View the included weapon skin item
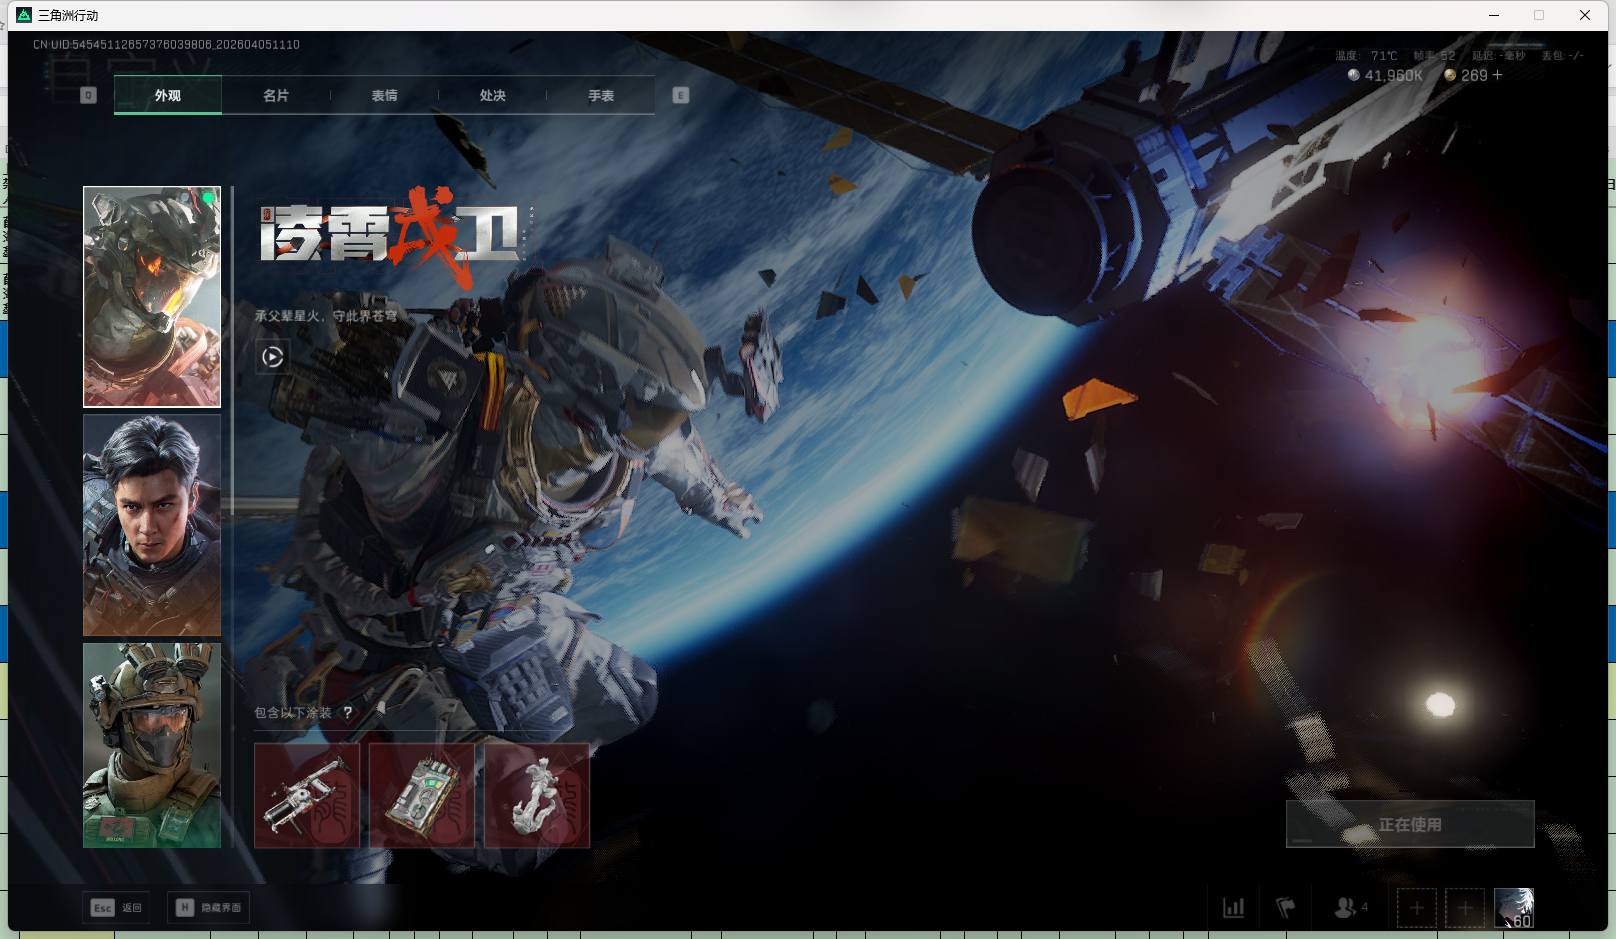 [x=307, y=795]
